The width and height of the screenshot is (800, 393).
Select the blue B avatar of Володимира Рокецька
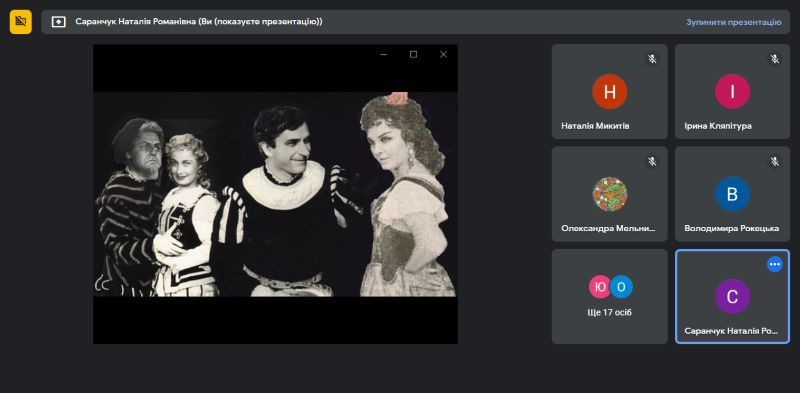coord(732,194)
